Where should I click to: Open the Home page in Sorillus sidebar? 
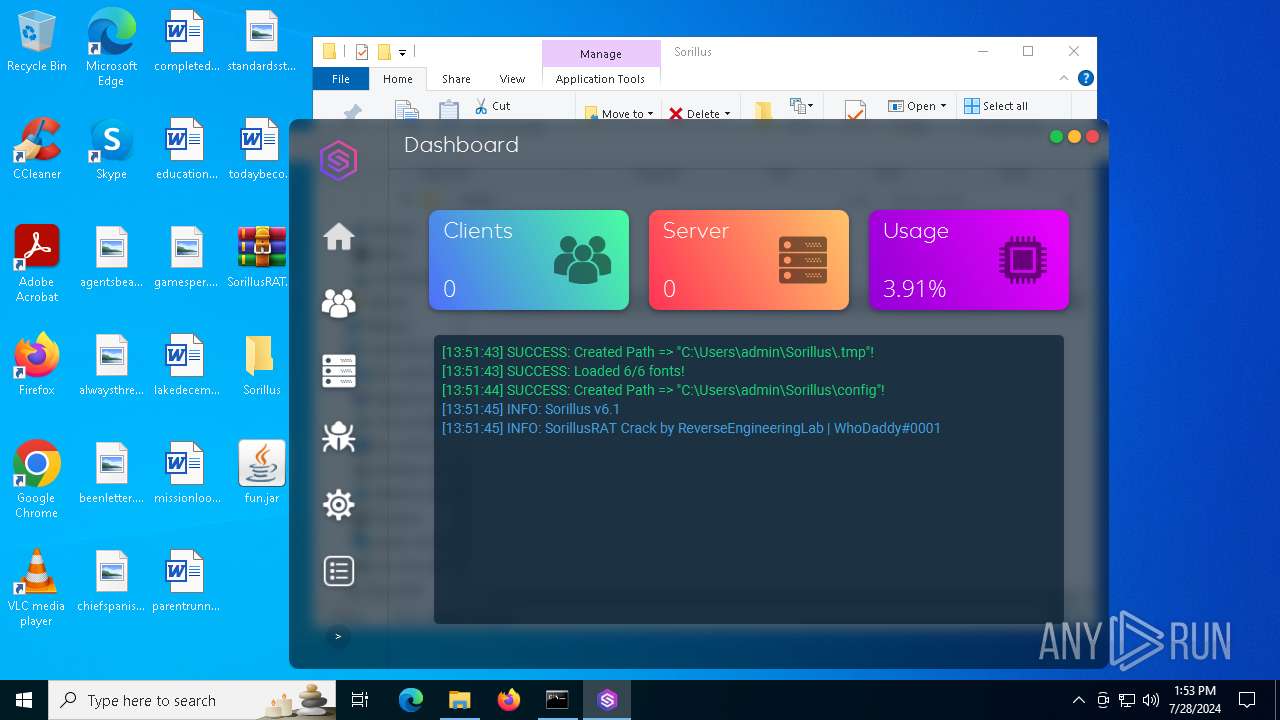(339, 237)
